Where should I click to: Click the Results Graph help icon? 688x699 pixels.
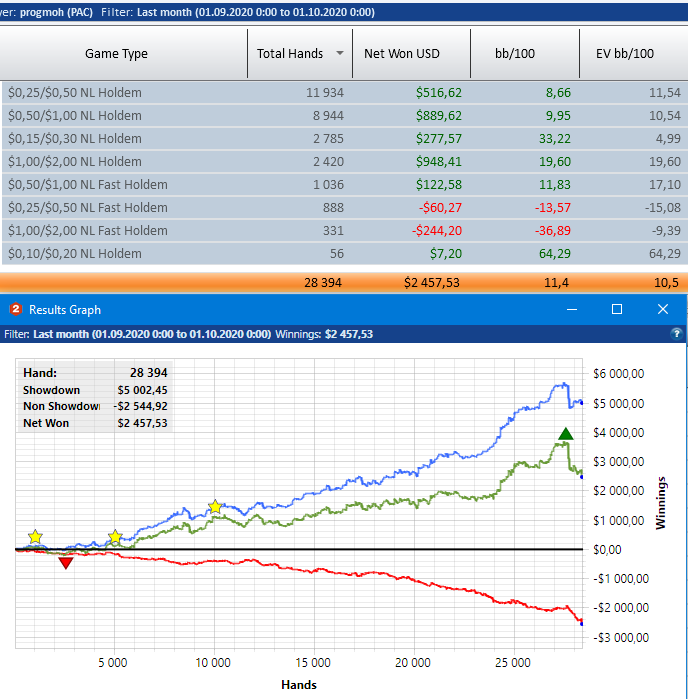click(676, 333)
